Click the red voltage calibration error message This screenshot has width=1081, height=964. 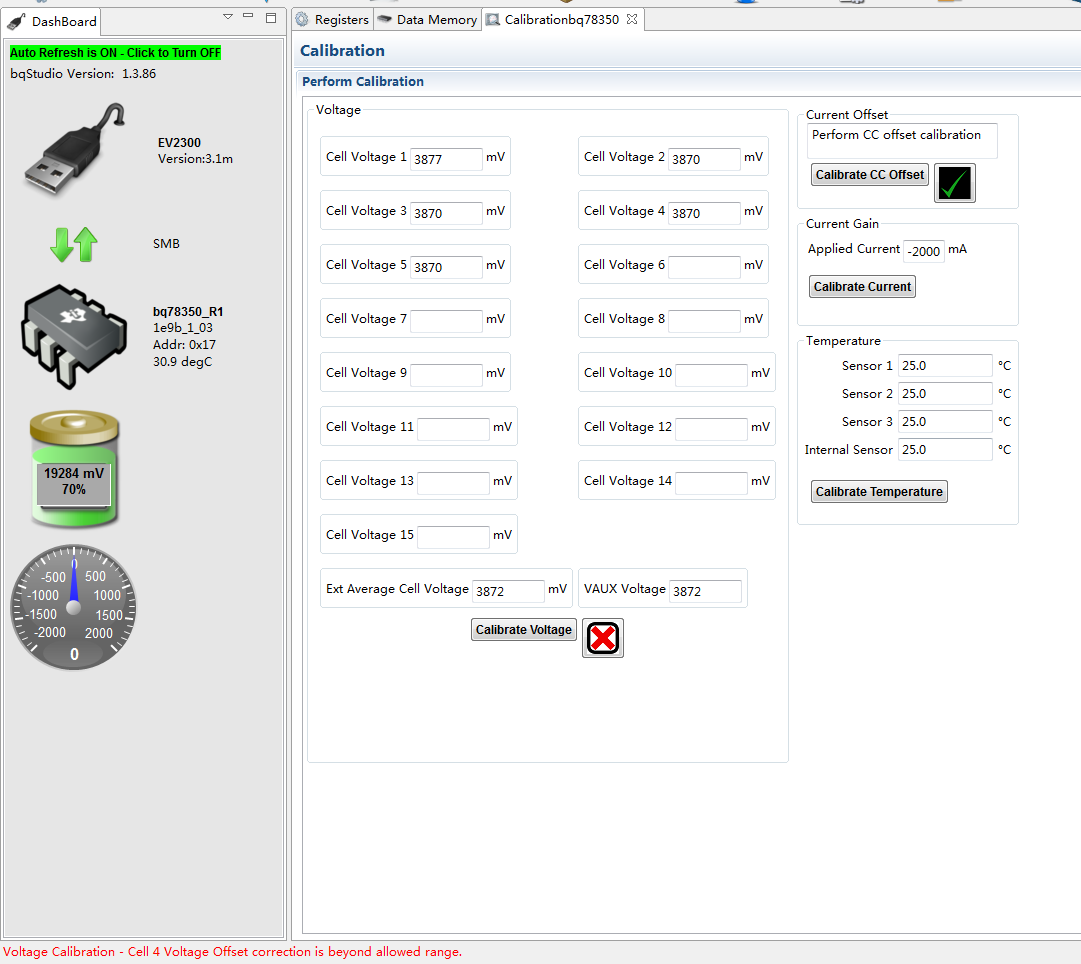pyautogui.click(x=232, y=952)
